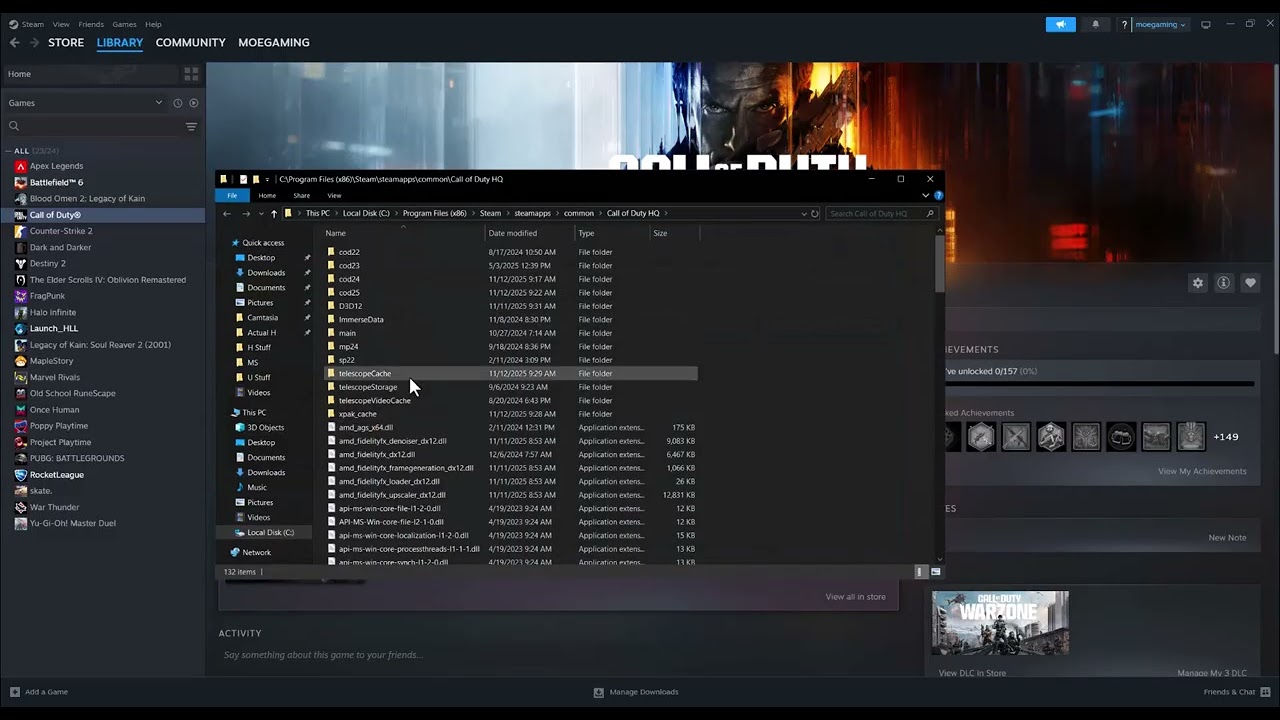Select Apex Legends in game list

[56, 166]
